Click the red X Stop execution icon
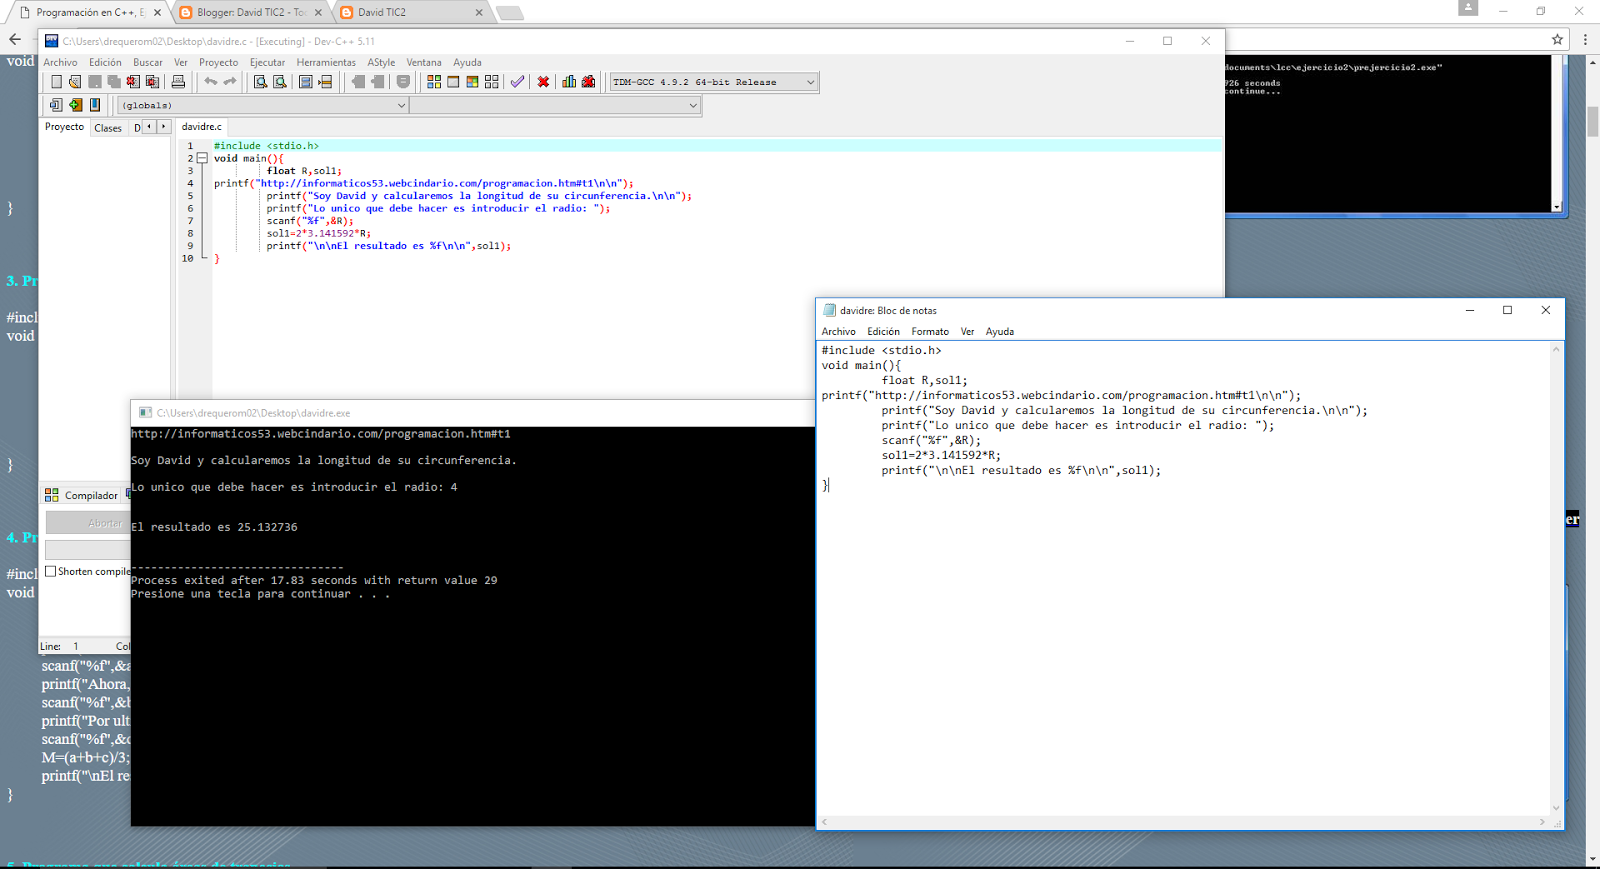This screenshot has height=869, width=1600. point(543,82)
